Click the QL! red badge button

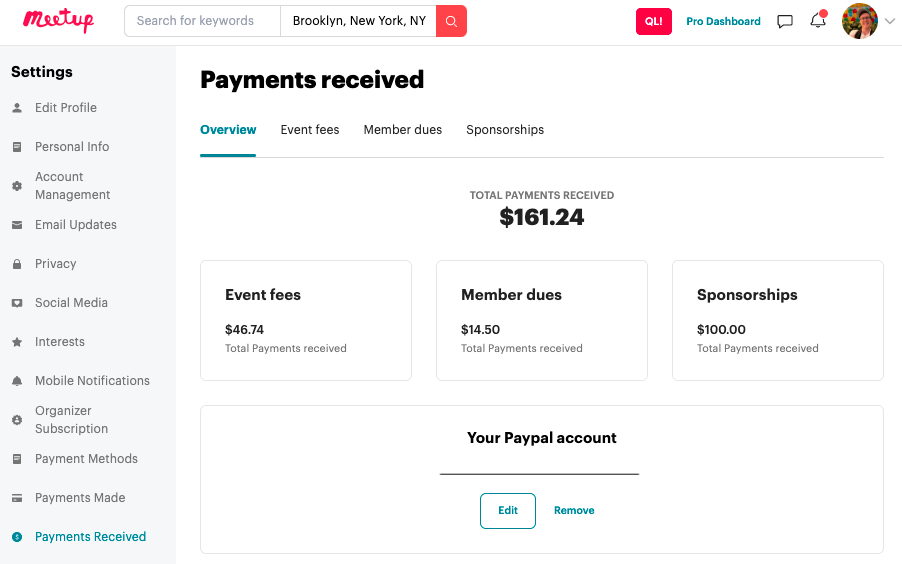(653, 21)
